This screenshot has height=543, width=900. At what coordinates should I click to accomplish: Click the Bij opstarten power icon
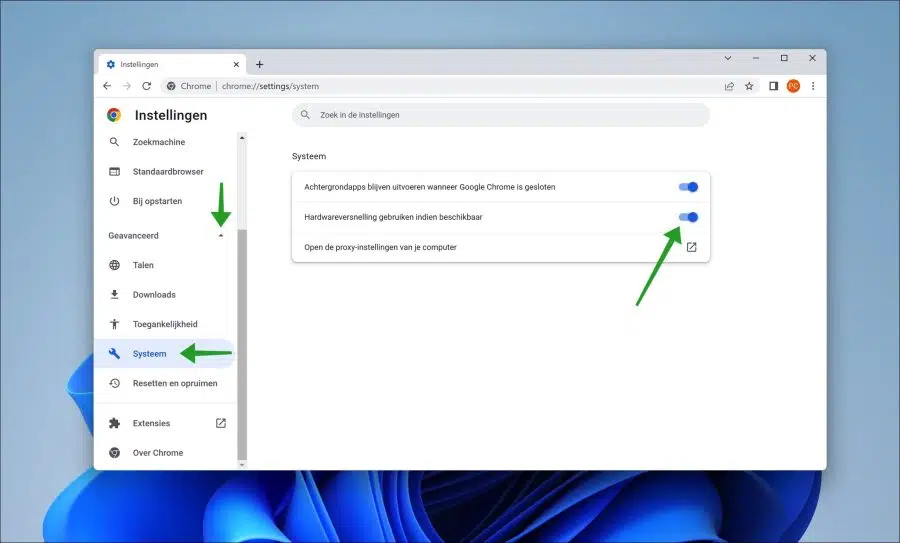coord(114,201)
